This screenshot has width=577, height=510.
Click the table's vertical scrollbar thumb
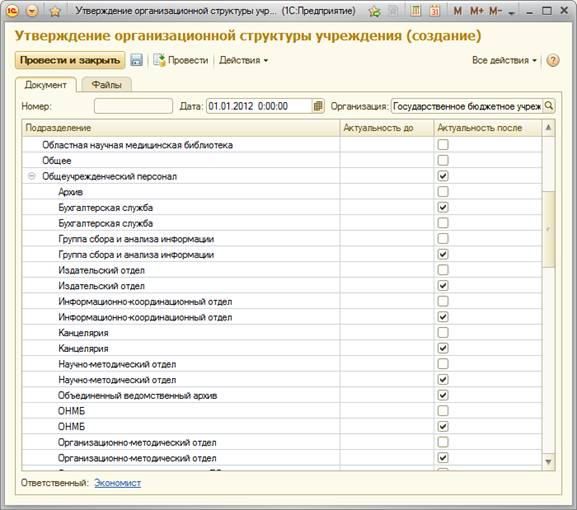pyautogui.click(x=548, y=229)
